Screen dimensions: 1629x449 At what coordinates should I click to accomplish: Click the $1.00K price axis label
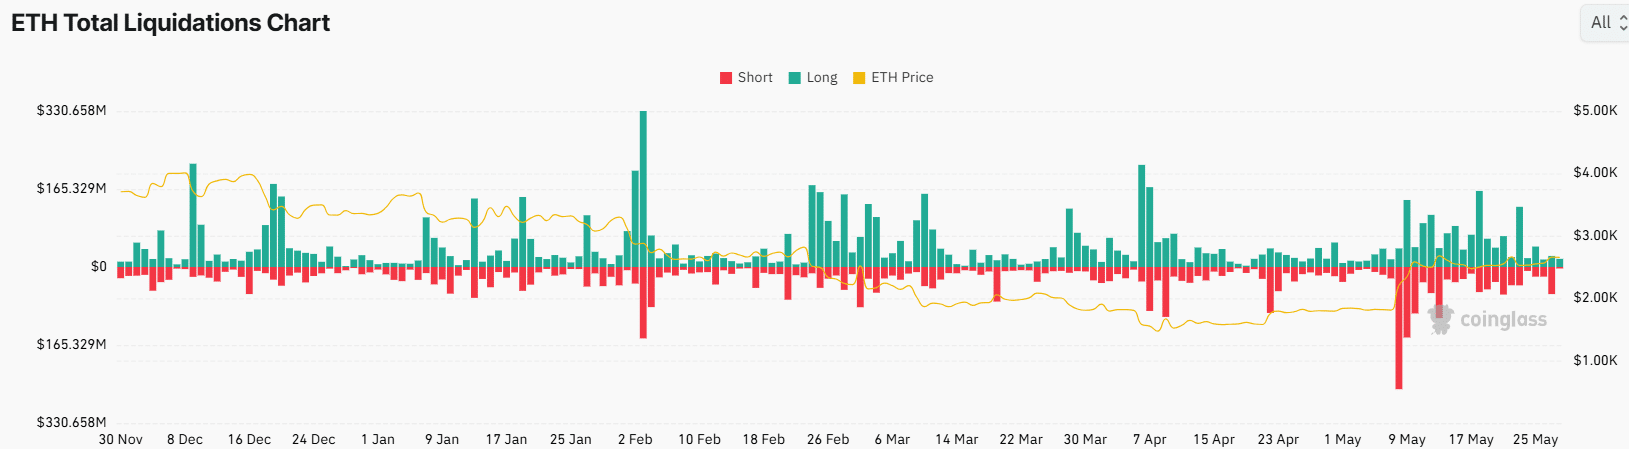pyautogui.click(x=1595, y=360)
